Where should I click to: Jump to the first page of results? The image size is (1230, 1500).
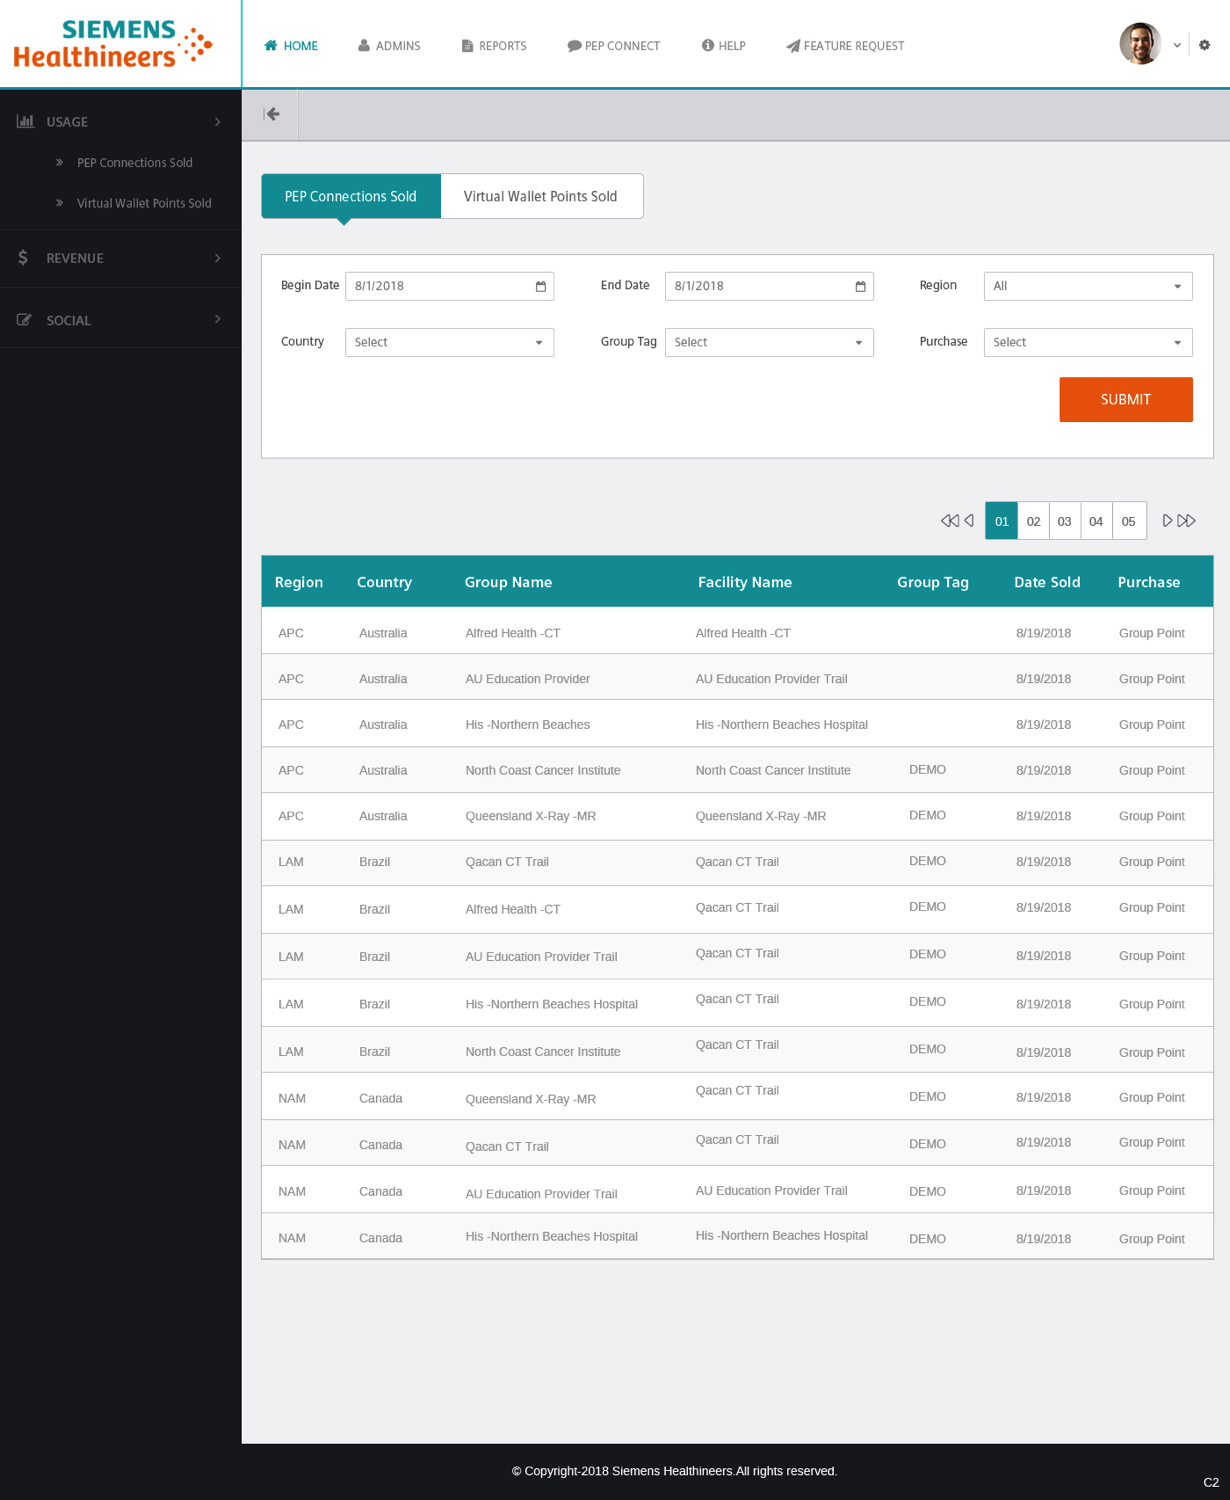click(948, 521)
